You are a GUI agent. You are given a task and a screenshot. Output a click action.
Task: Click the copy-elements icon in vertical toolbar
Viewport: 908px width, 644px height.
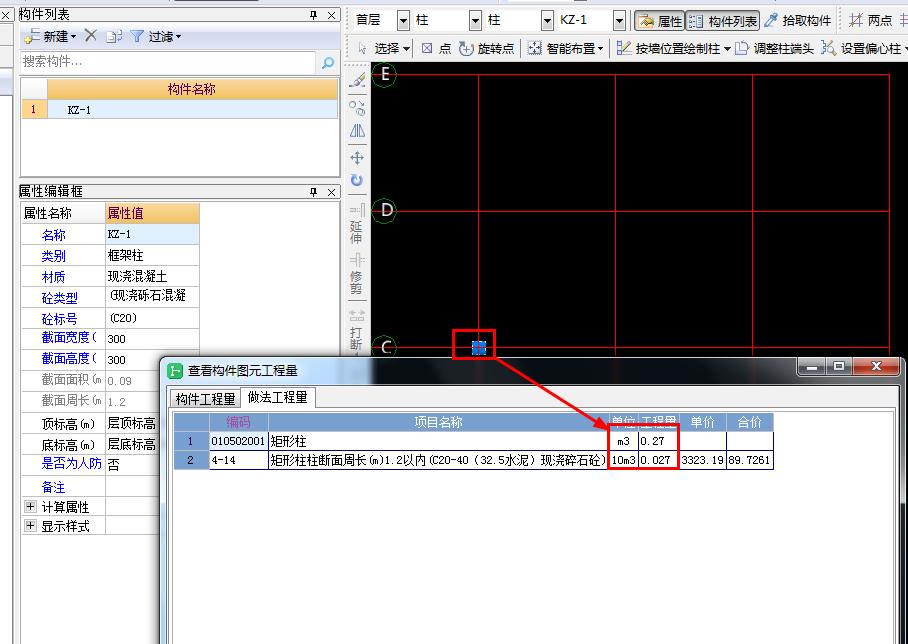click(357, 108)
